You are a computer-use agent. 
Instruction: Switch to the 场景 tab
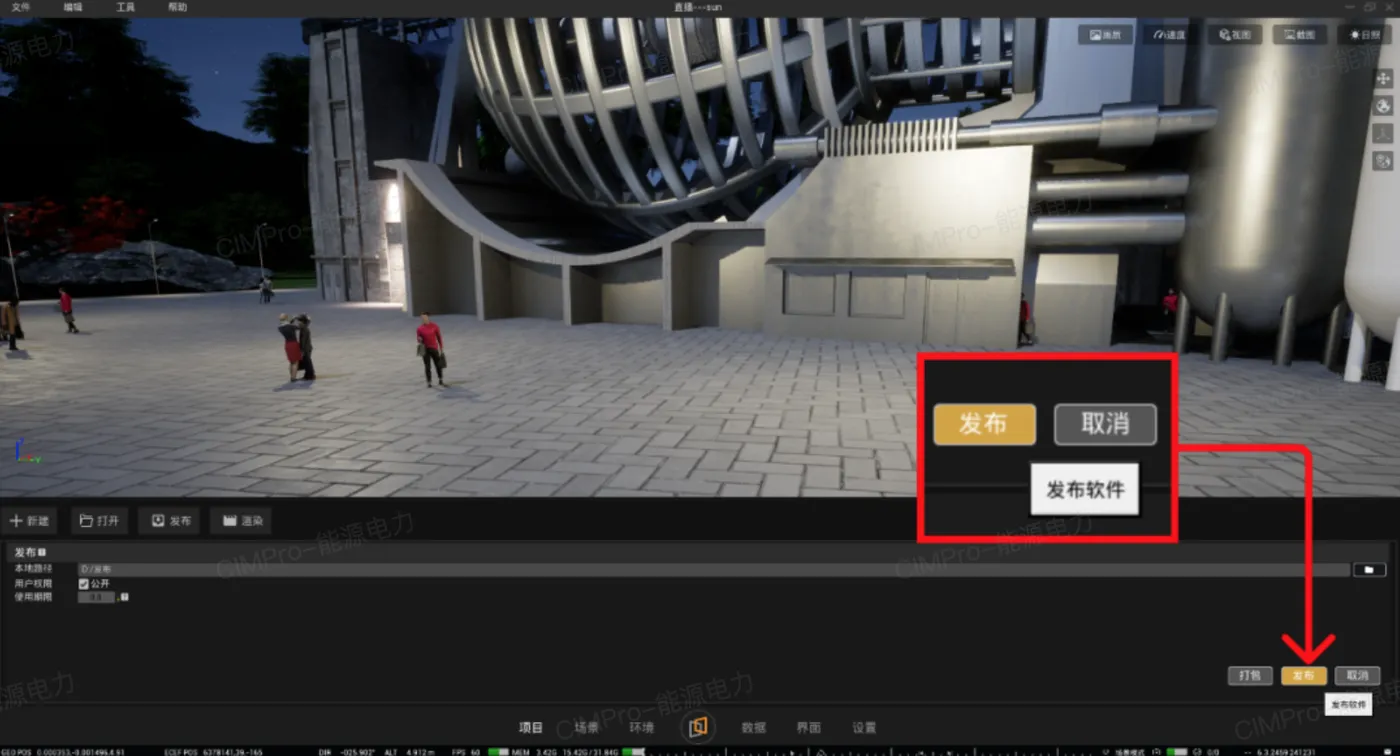coord(587,728)
